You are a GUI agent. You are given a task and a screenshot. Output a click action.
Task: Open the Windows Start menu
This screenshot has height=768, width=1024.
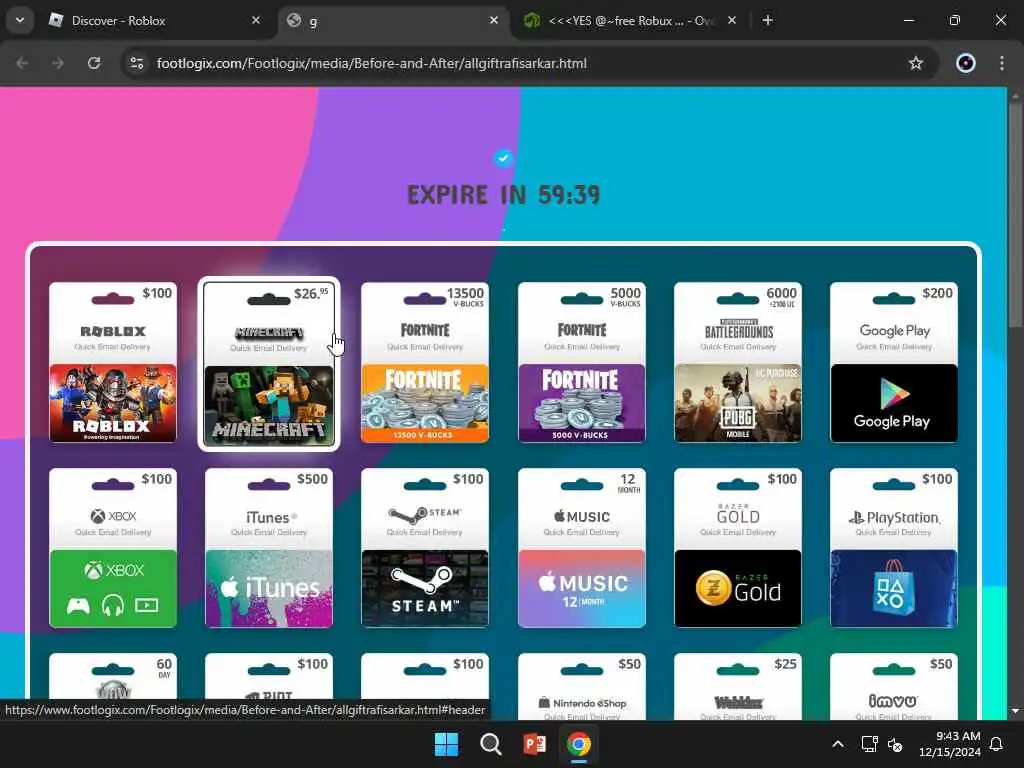pyautogui.click(x=447, y=744)
